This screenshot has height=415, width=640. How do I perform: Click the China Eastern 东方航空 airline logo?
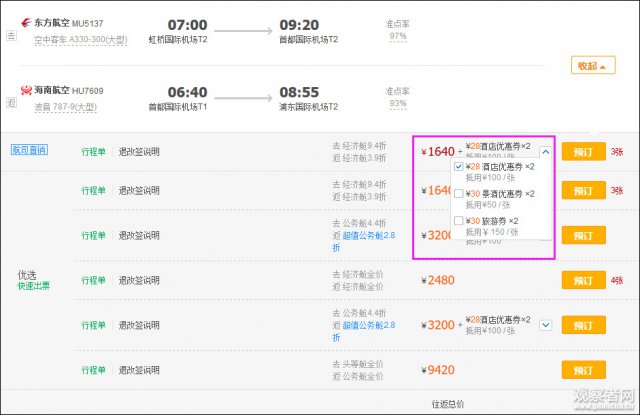(26, 23)
